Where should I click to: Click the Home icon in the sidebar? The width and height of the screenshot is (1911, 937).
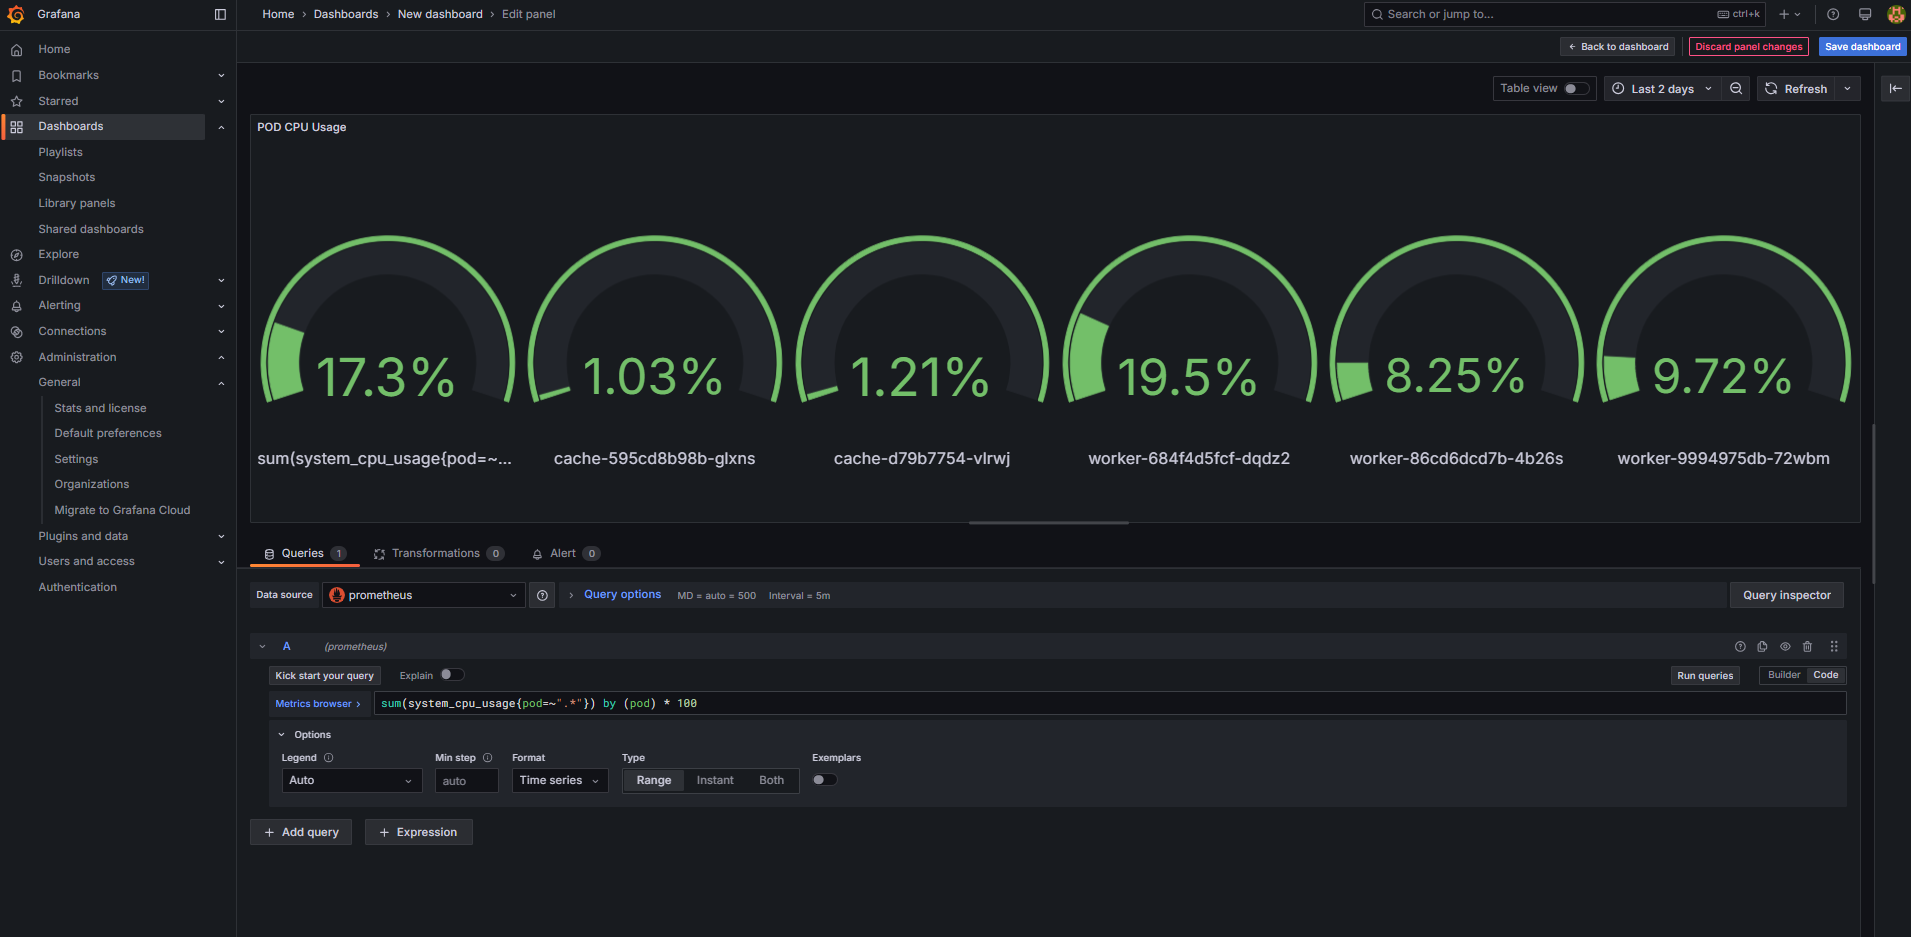point(16,49)
